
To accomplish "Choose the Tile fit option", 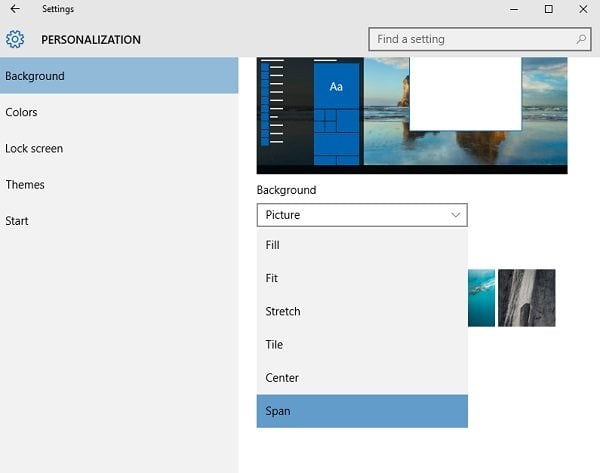I will [x=362, y=345].
